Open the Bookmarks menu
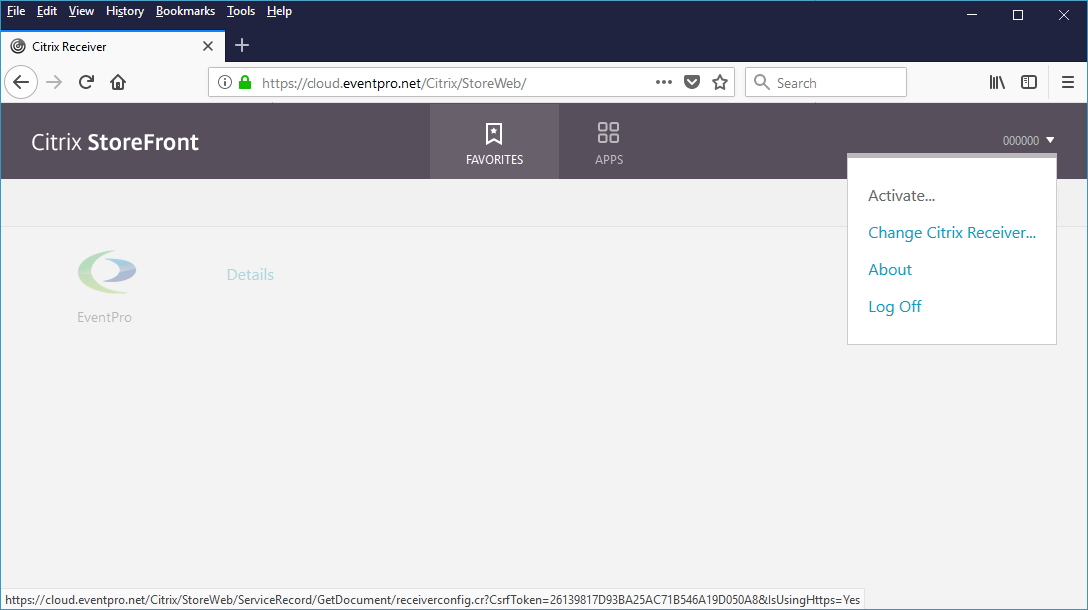Viewport: 1088px width, 610px height. click(185, 11)
